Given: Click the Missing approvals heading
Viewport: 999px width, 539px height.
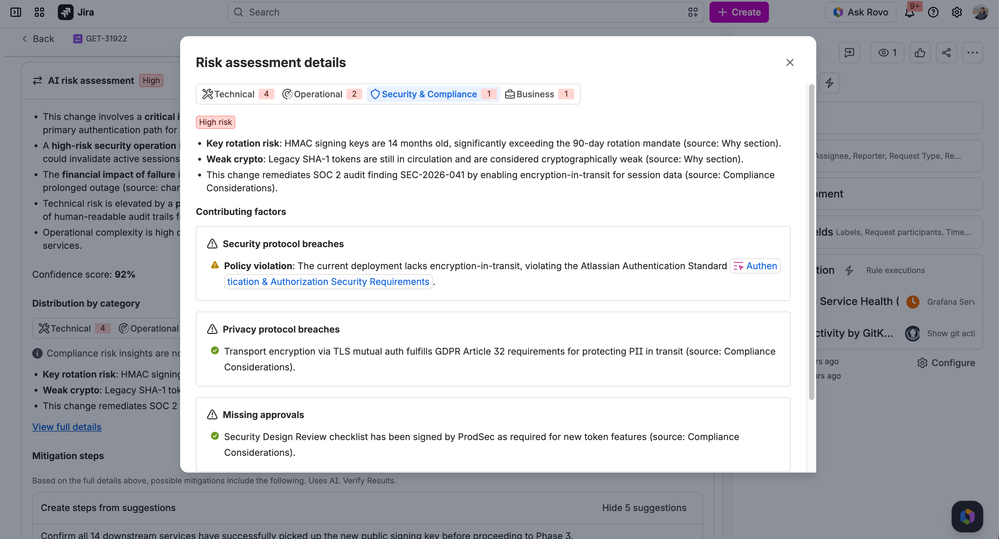Looking at the screenshot, I should pyautogui.click(x=263, y=415).
